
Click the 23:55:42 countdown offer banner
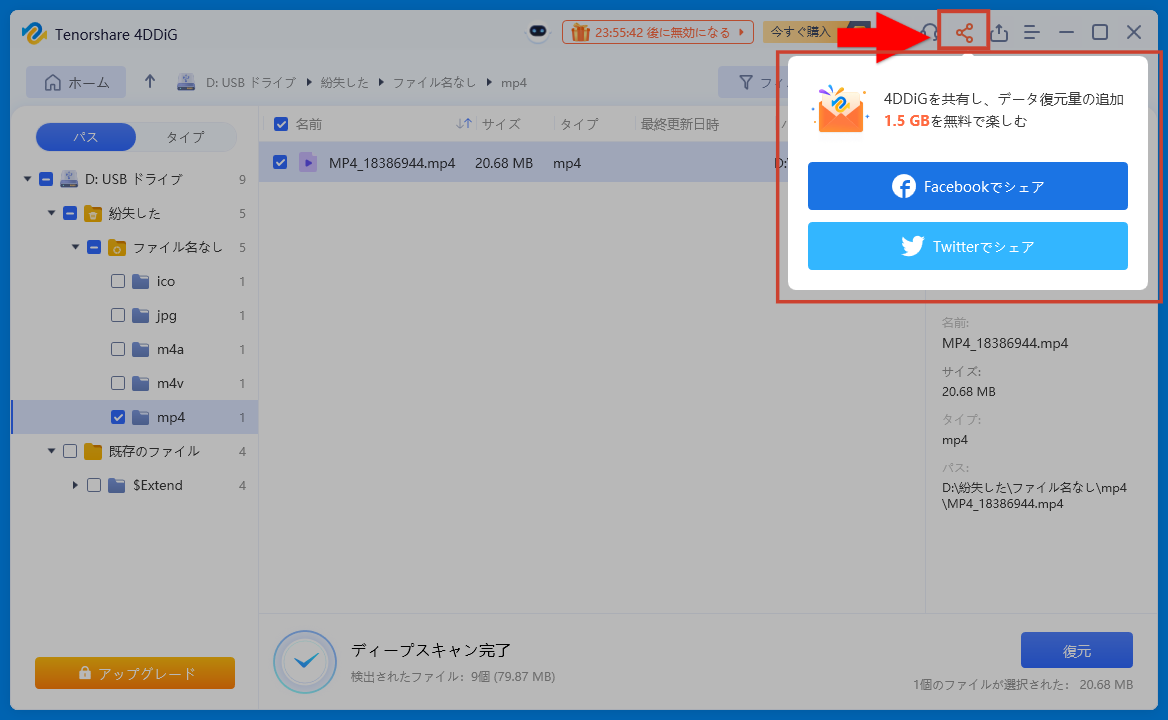point(658,32)
